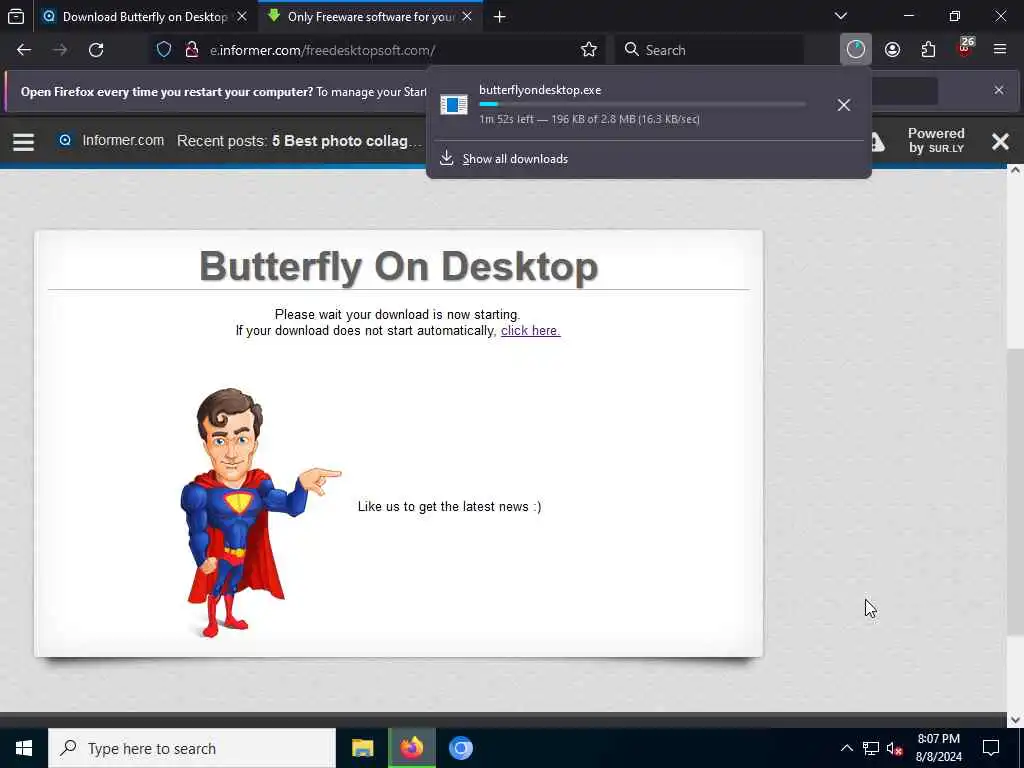The width and height of the screenshot is (1024, 768).
Task: Open the Windows Start menu
Action: coord(24,748)
